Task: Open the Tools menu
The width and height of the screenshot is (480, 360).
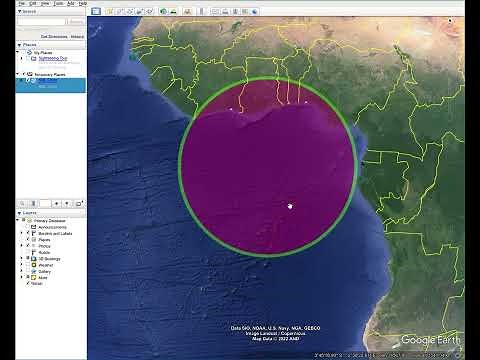Action: coord(59,3)
